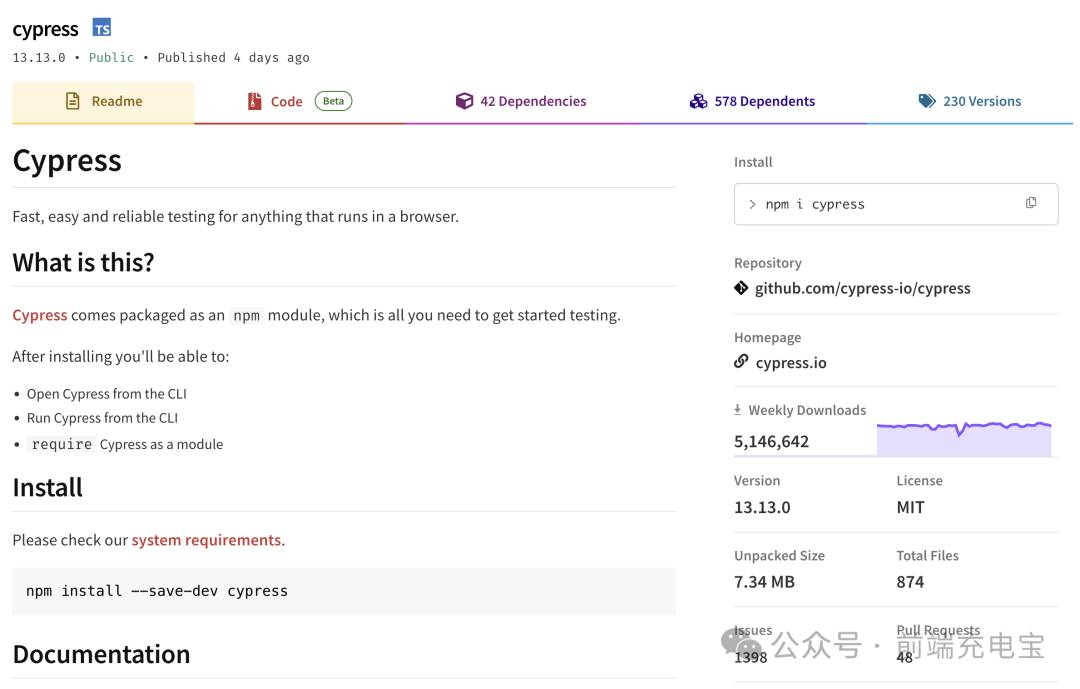Click the 48 pull requests count
The height and width of the screenshot is (689, 1080).
[x=904, y=657]
